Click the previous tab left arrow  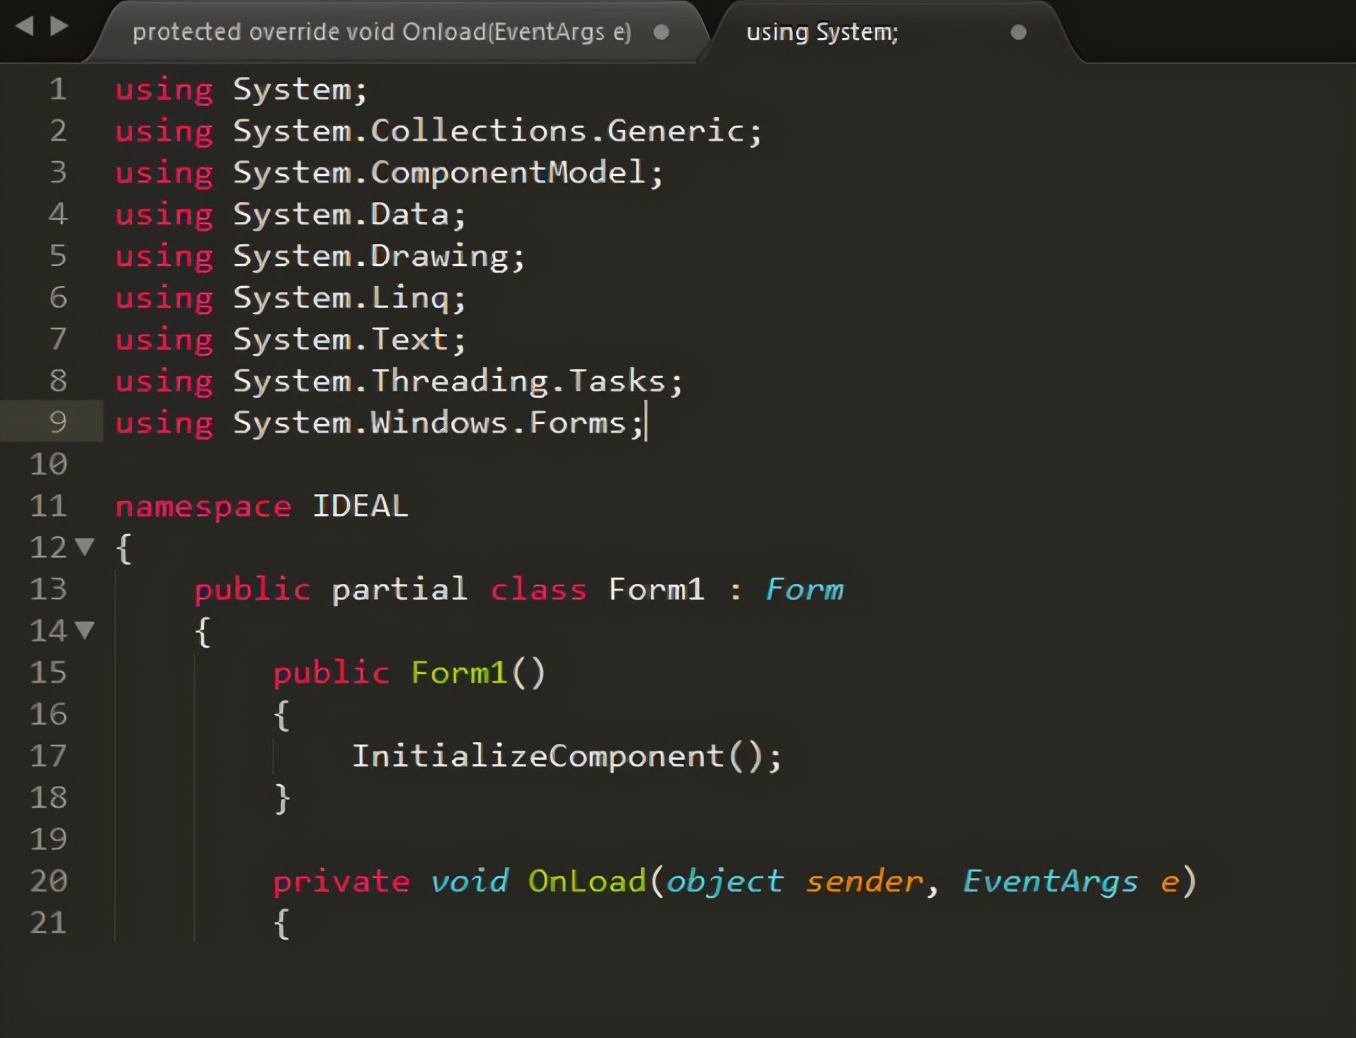(25, 26)
